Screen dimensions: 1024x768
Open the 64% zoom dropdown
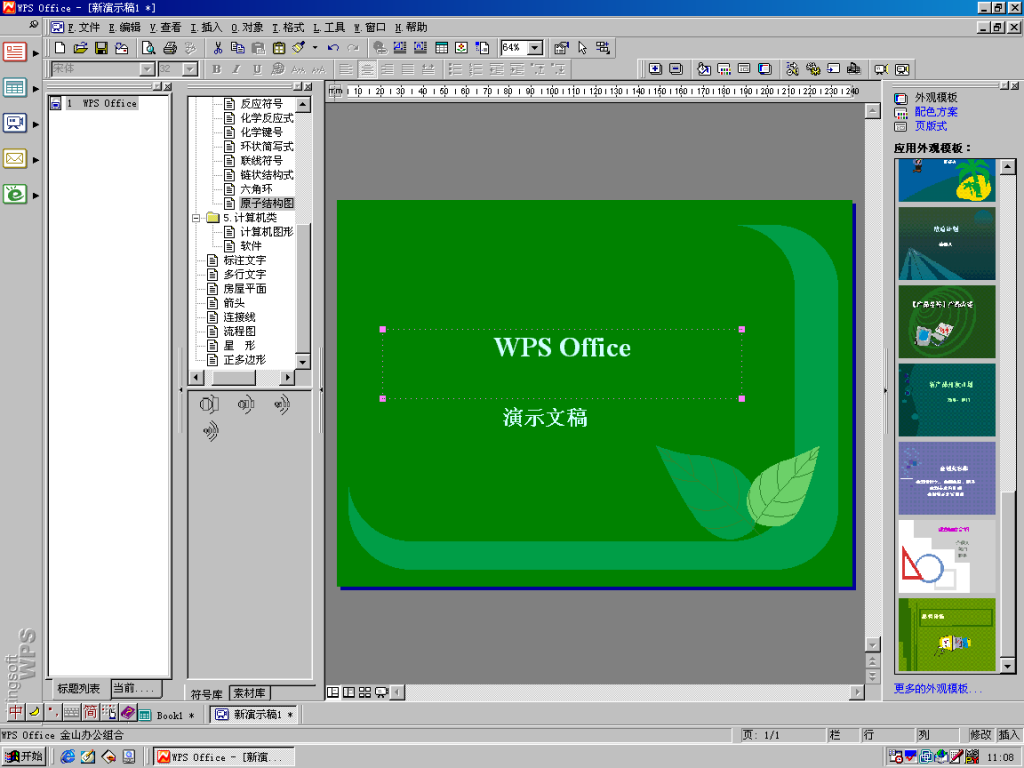click(536, 48)
